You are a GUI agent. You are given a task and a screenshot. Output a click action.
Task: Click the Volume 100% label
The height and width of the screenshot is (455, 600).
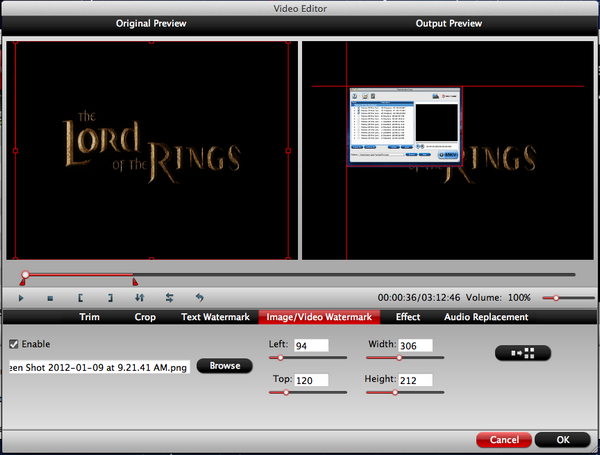(497, 298)
